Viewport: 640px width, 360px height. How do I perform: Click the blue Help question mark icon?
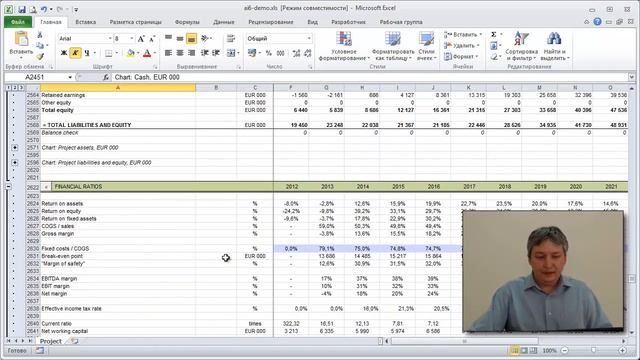[x=597, y=22]
